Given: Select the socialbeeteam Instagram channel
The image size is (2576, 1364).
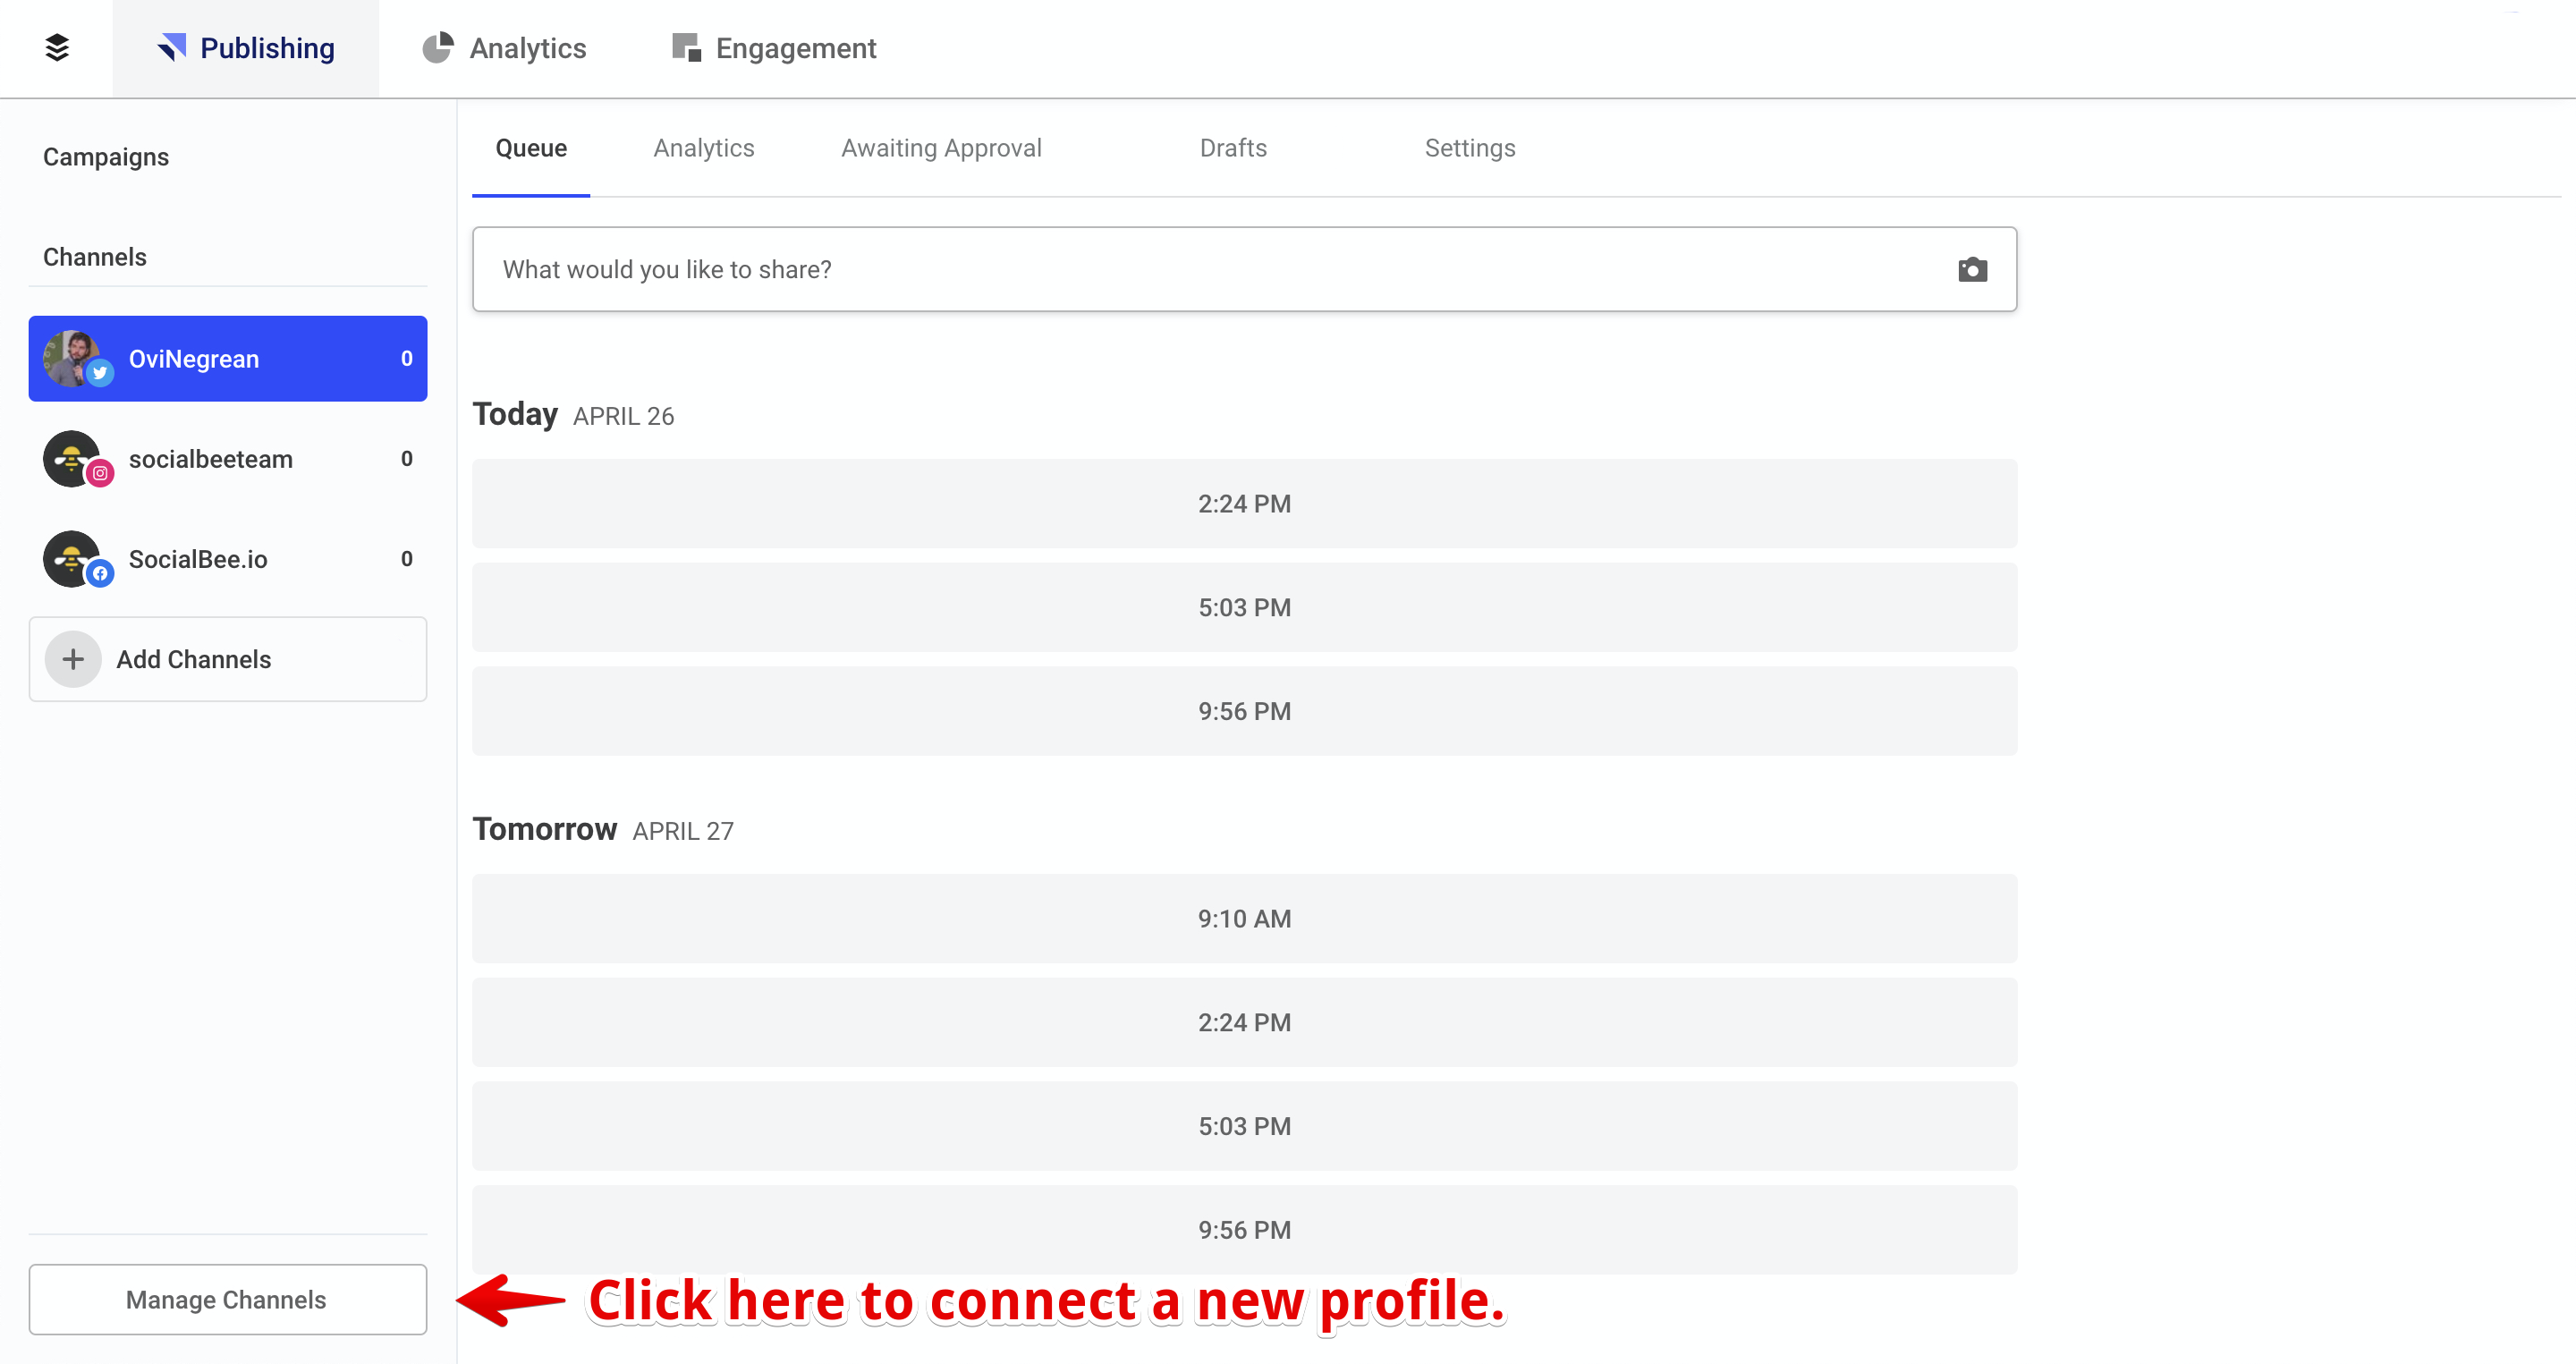Looking at the screenshot, I should coord(228,459).
